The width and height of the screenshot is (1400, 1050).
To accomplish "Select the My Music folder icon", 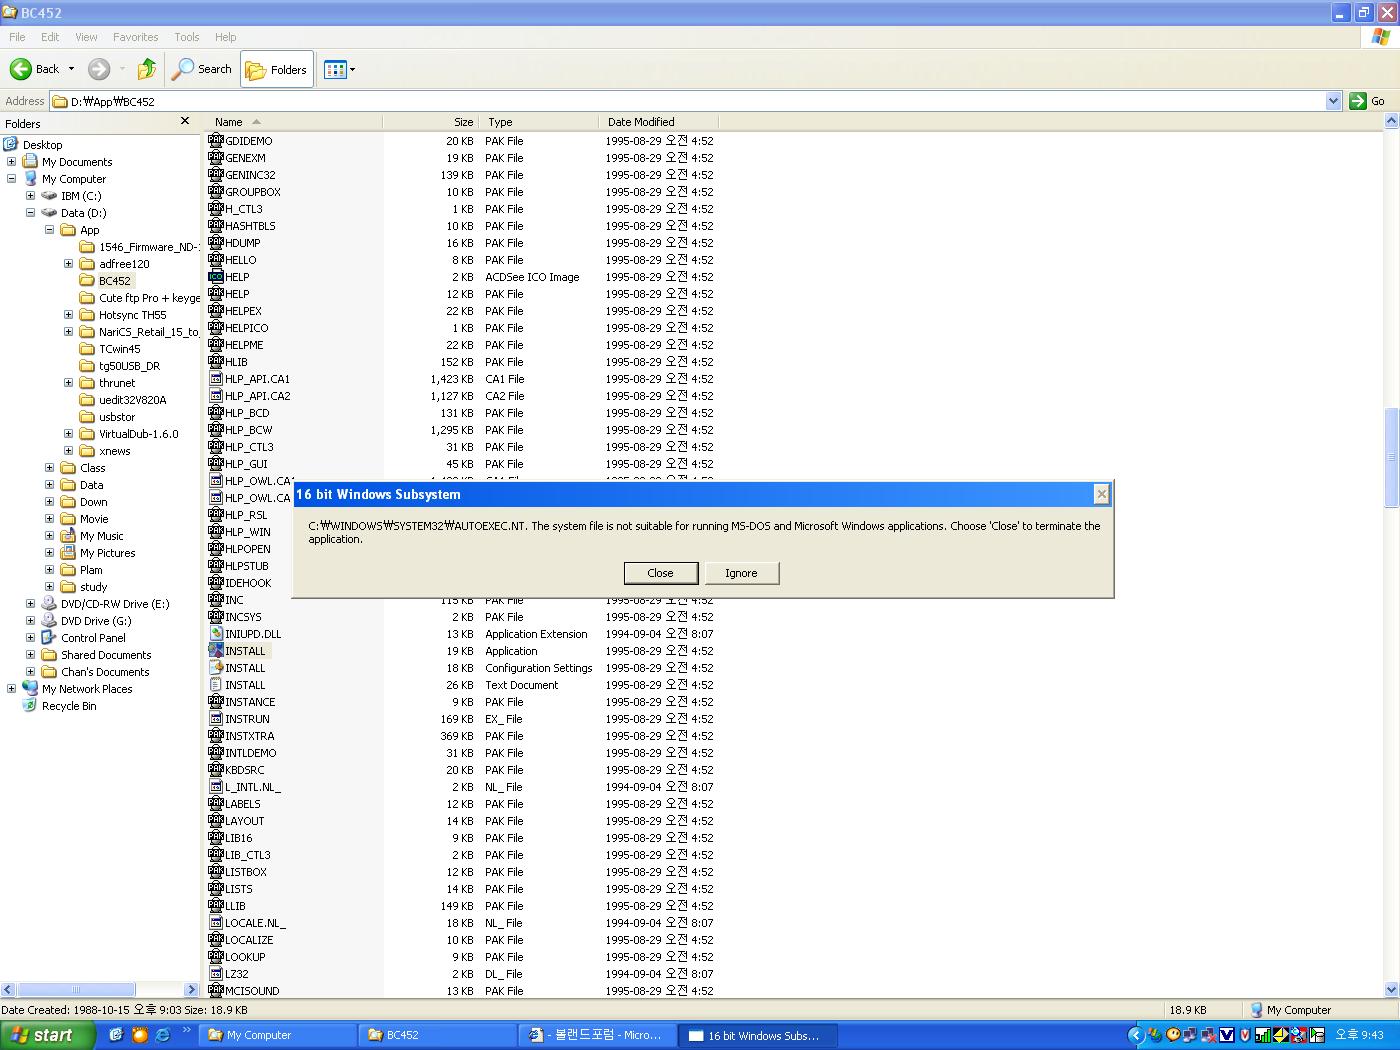I will [68, 536].
